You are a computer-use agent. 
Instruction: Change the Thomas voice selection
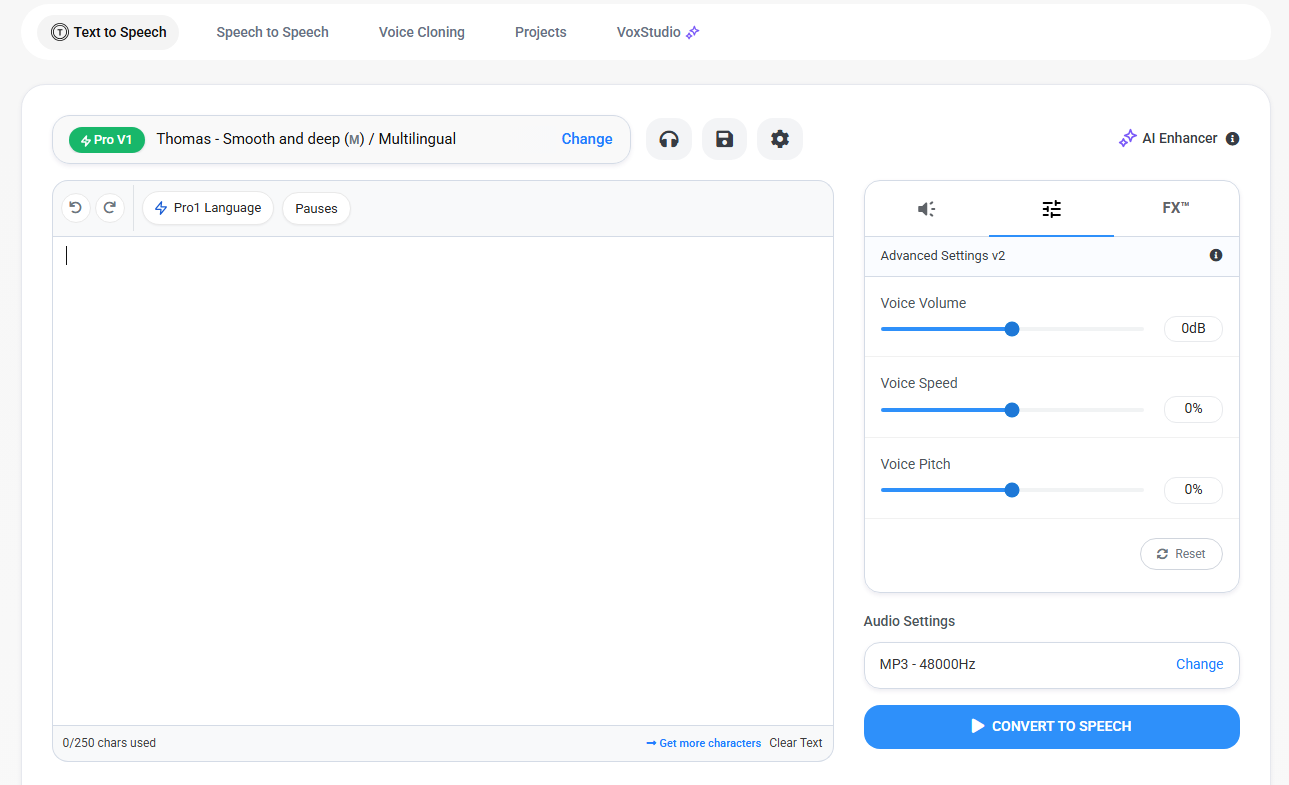pyautogui.click(x=587, y=139)
